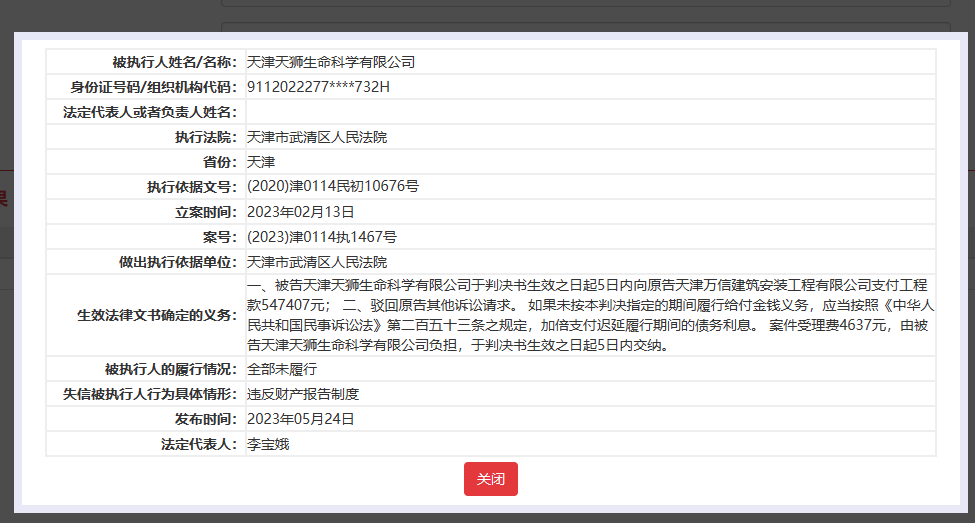The image size is (975, 523).
Task: Click the 执行依据文号 label
Action: click(192, 187)
